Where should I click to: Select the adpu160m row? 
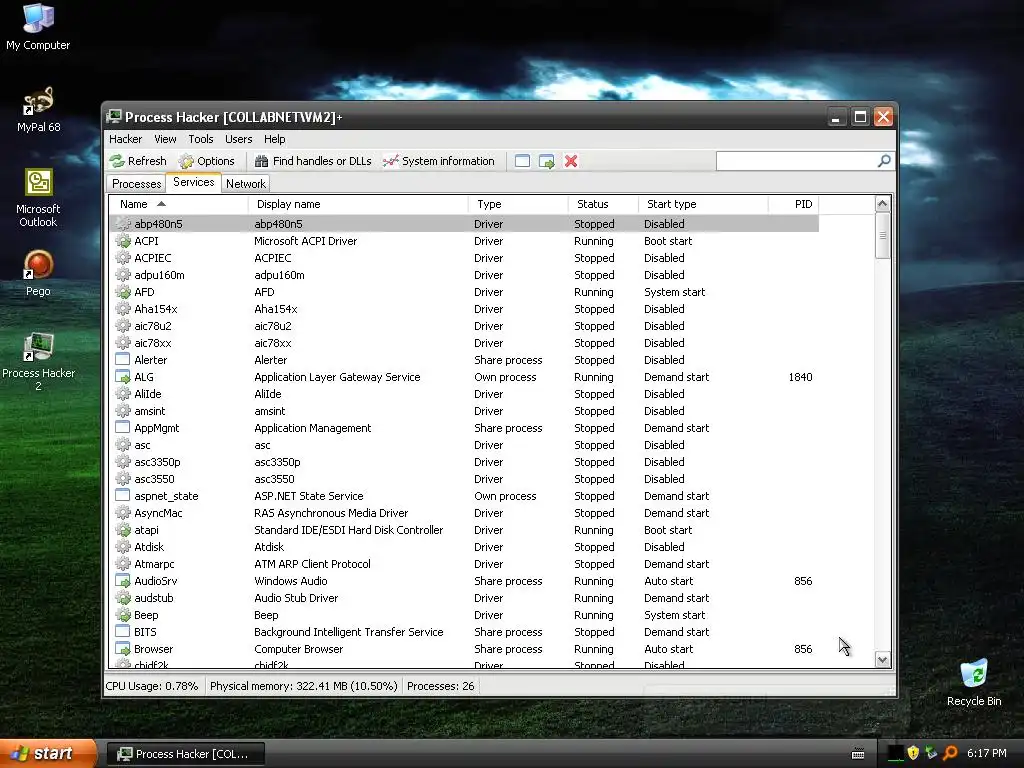click(464, 275)
